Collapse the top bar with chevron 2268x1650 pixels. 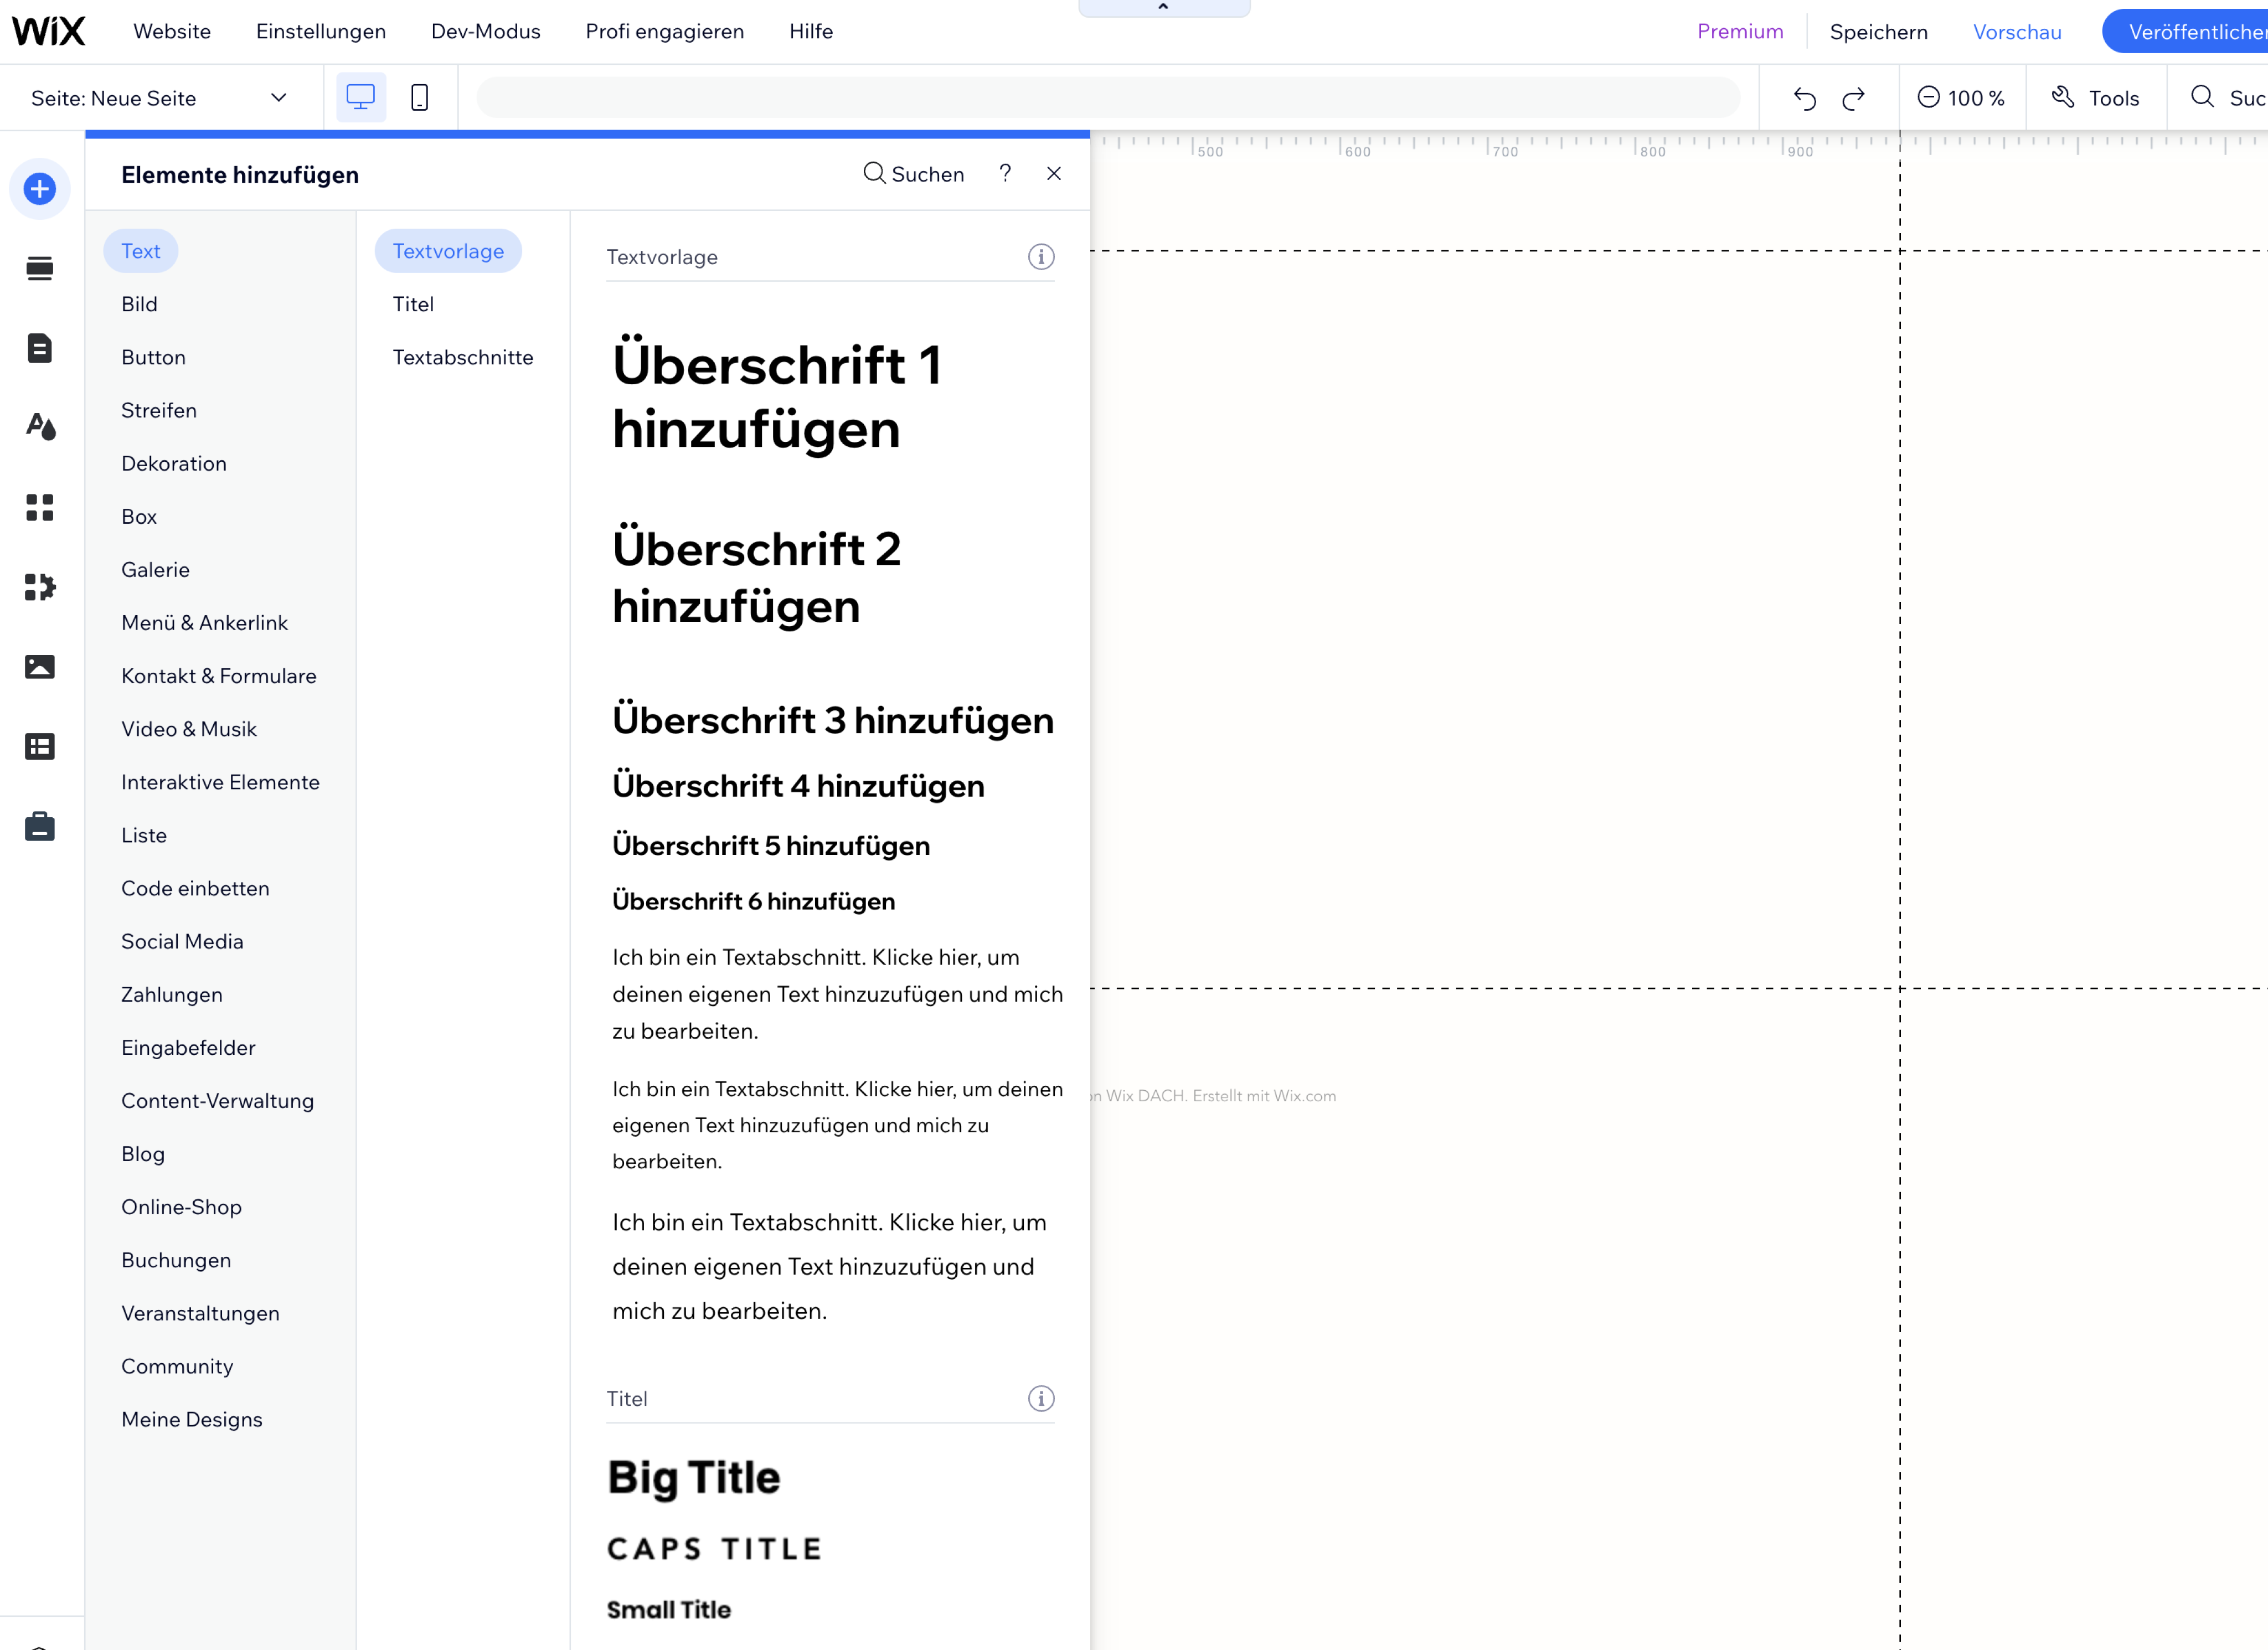tap(1163, 8)
